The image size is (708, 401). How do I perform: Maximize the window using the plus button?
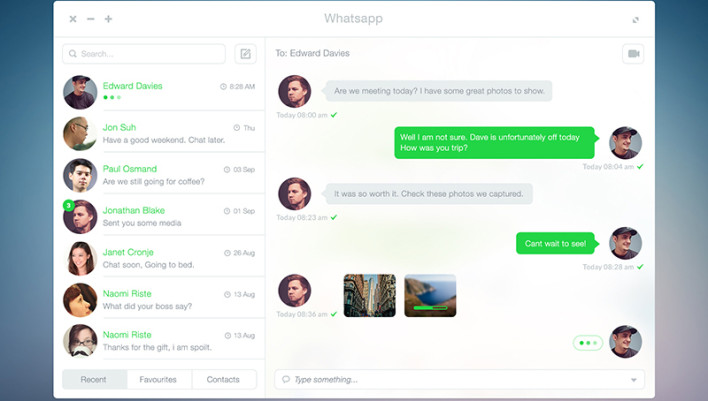(x=108, y=19)
